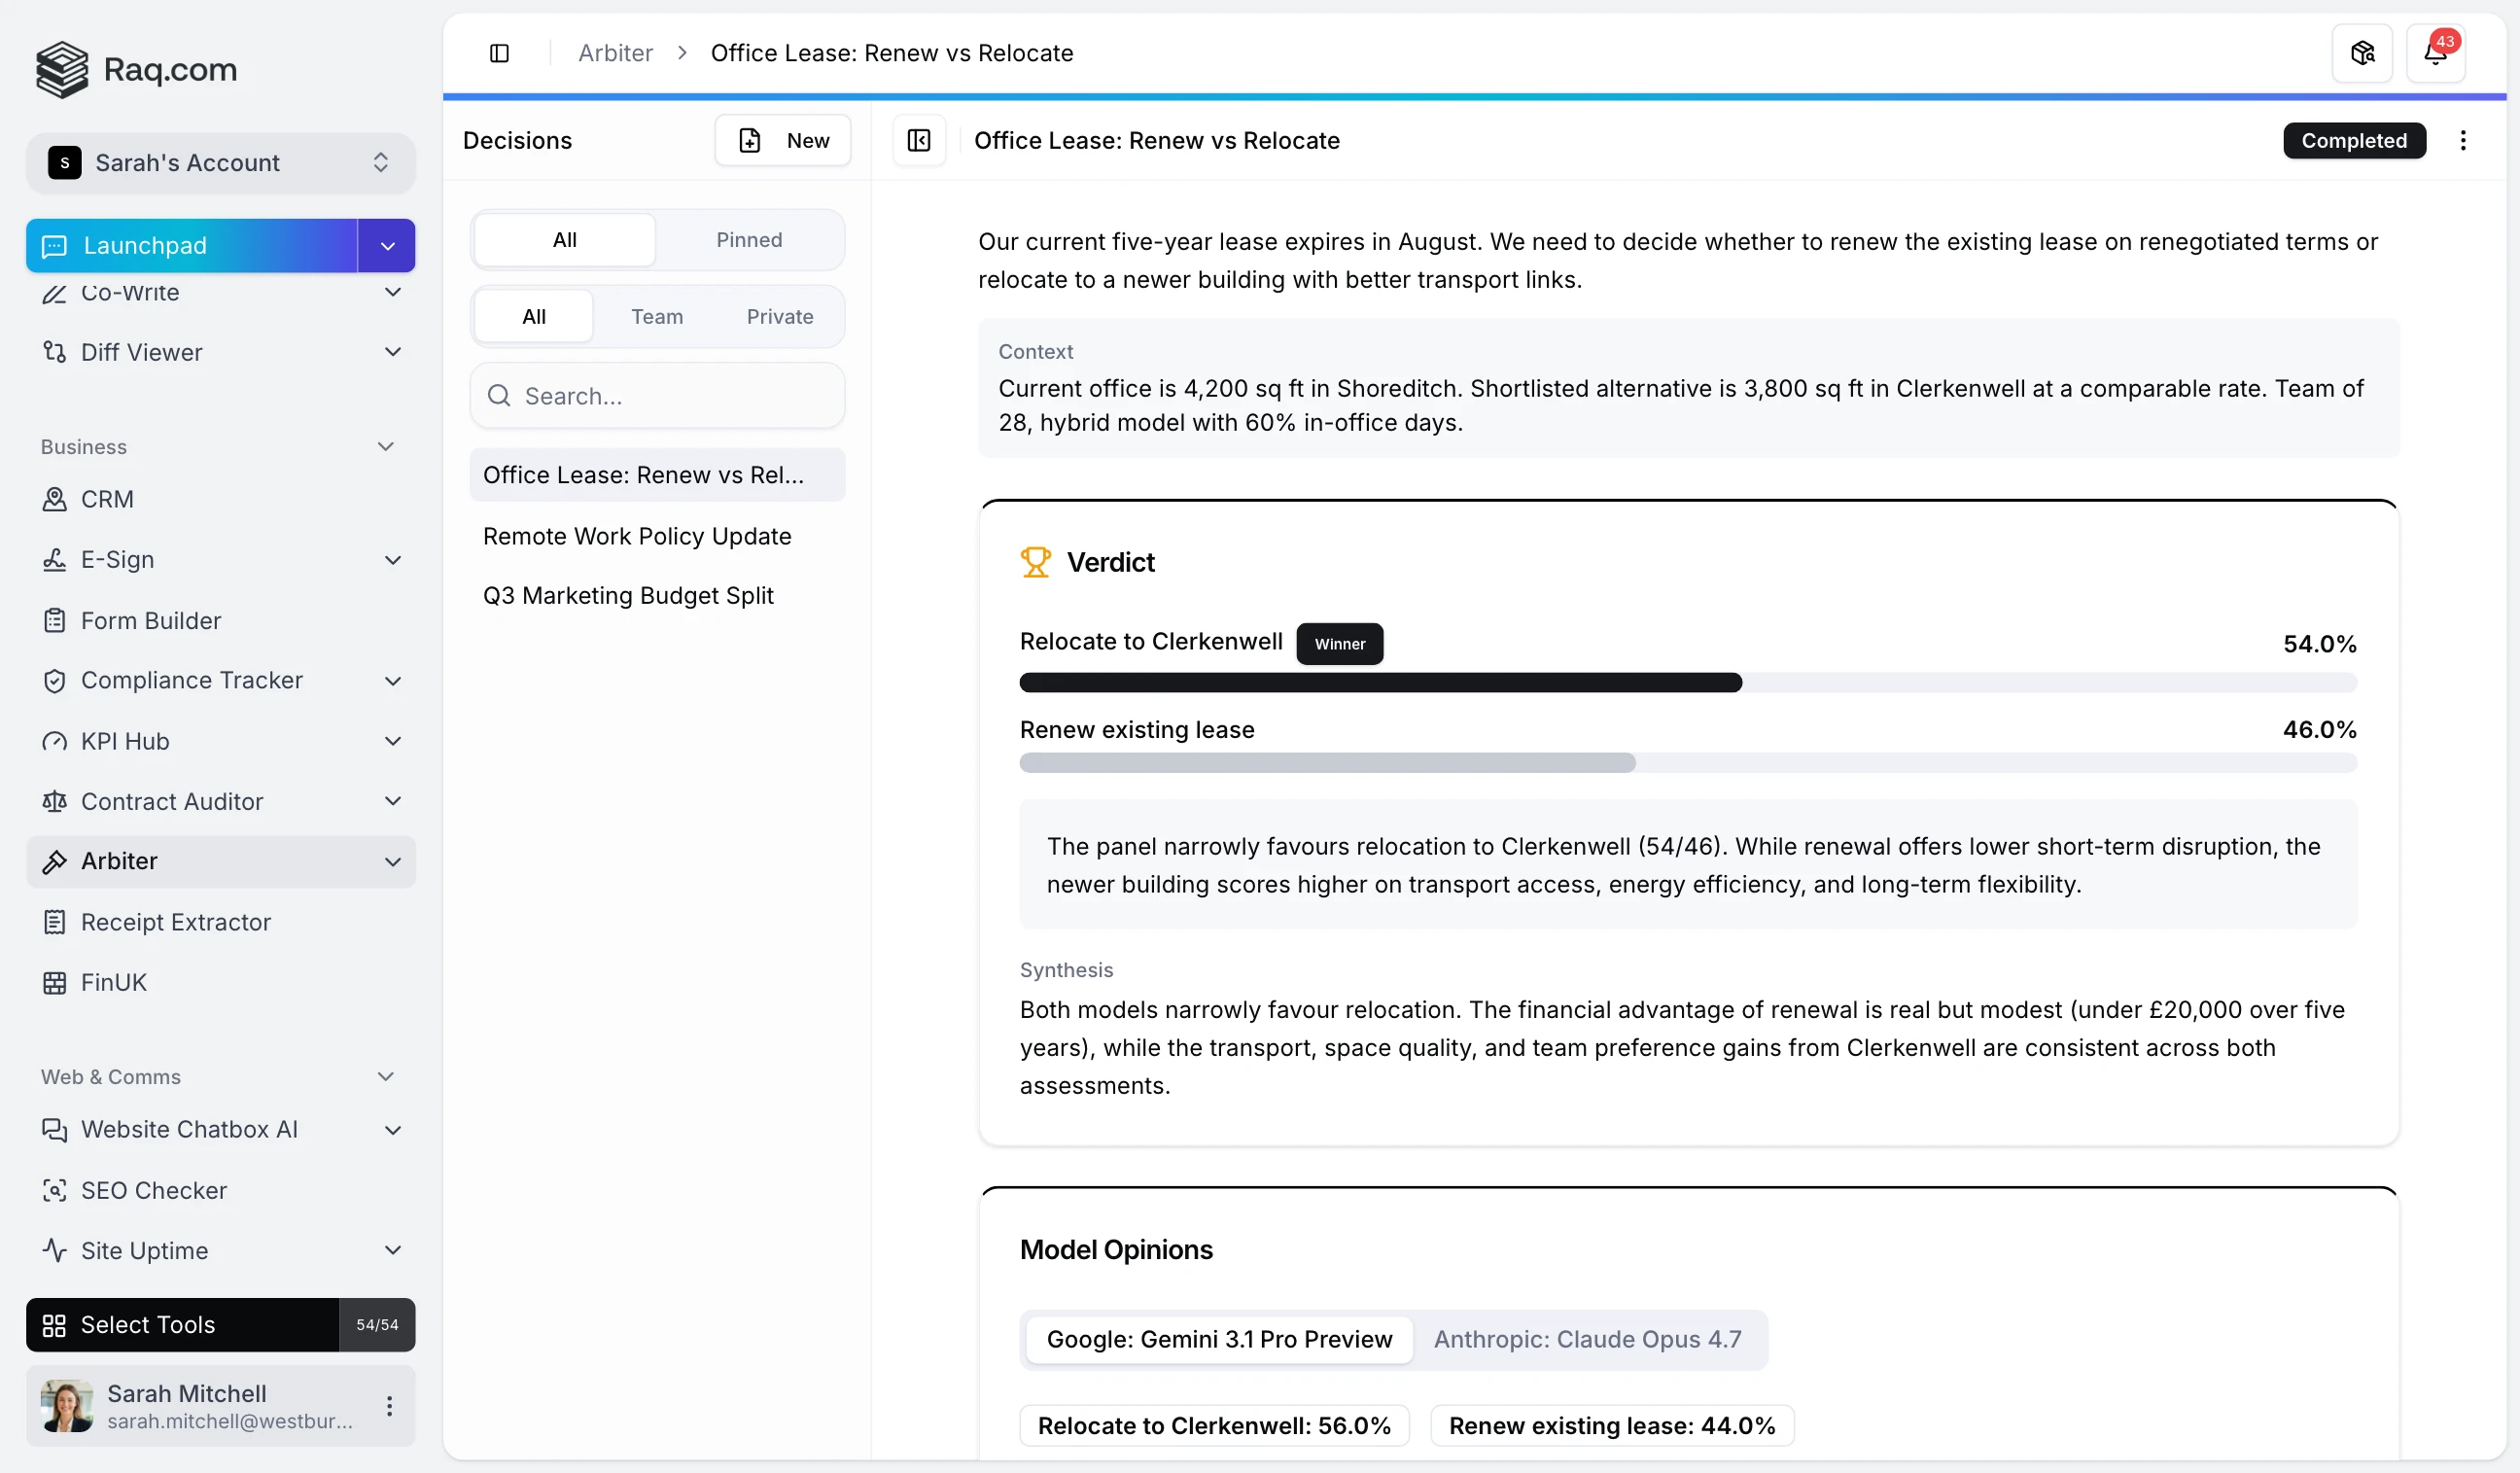Open the Sarah's Account switcher

(220, 163)
